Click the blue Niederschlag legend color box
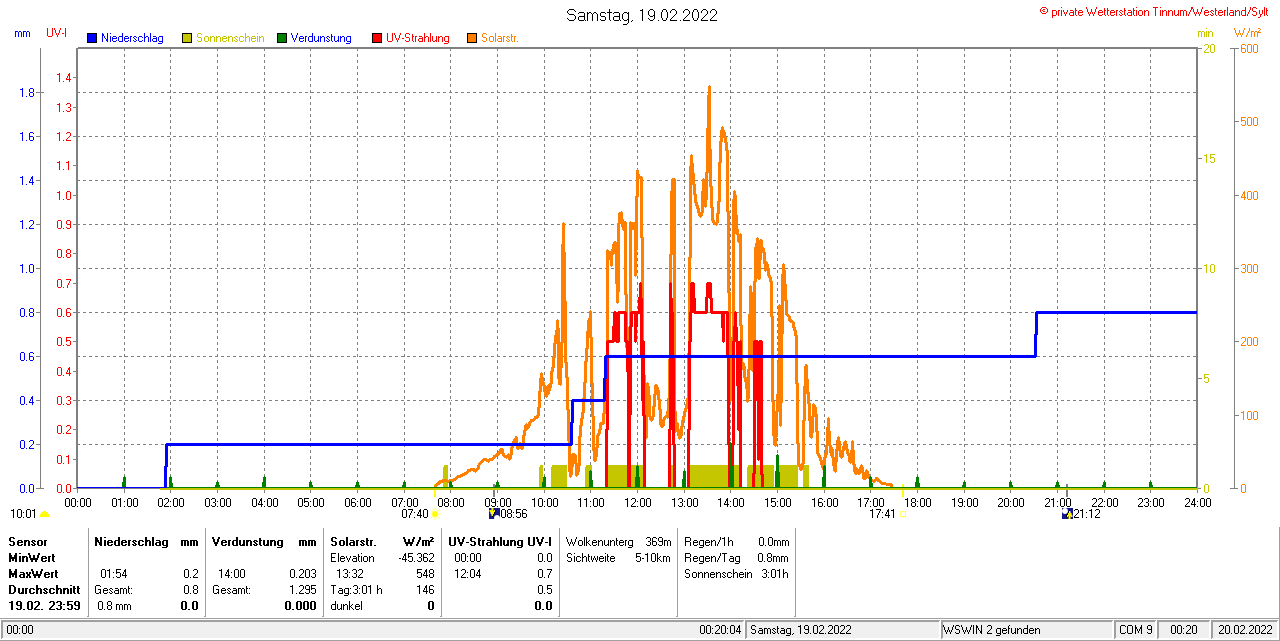Viewport: 1280px width, 641px height. pos(92,38)
